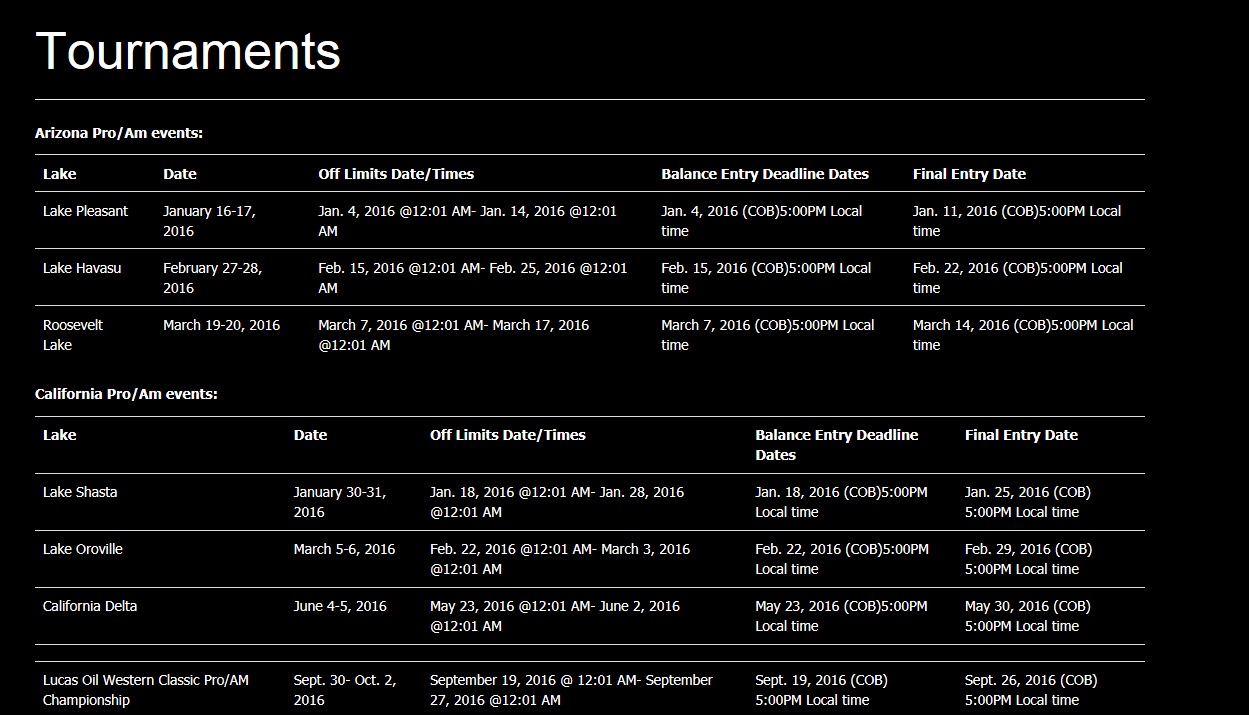
Task: Click the January 16-17, 2016 date cell
Action: (x=209, y=221)
